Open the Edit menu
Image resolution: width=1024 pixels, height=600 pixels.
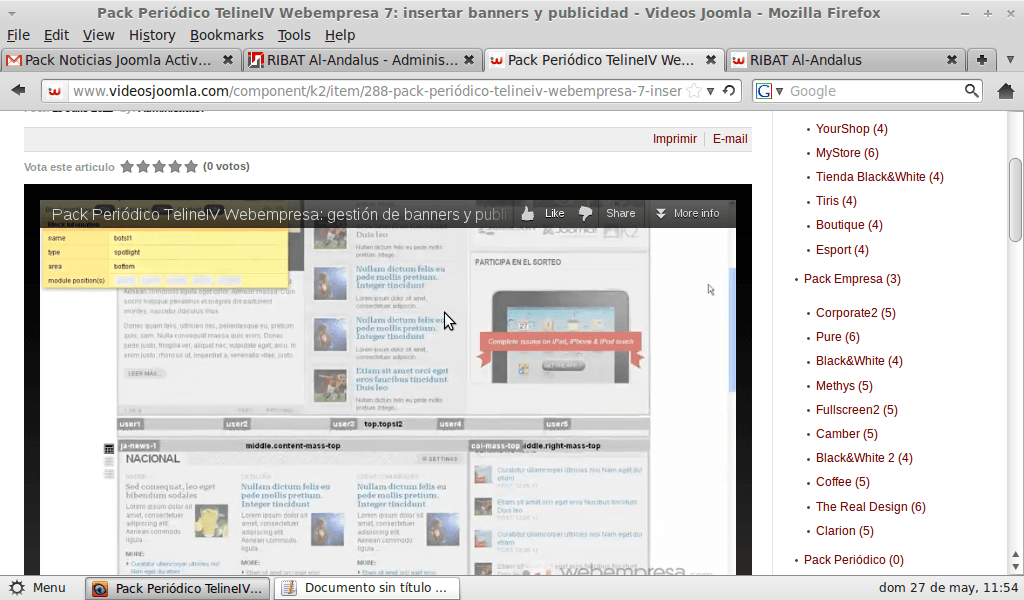[56, 35]
